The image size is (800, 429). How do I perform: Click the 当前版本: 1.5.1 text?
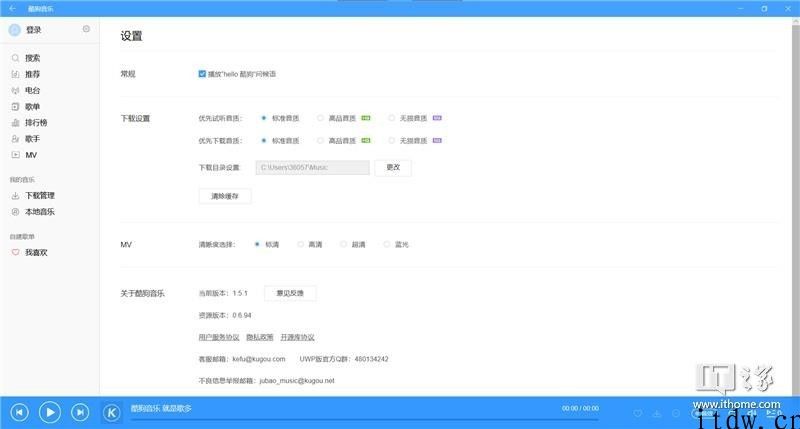tap(223, 293)
